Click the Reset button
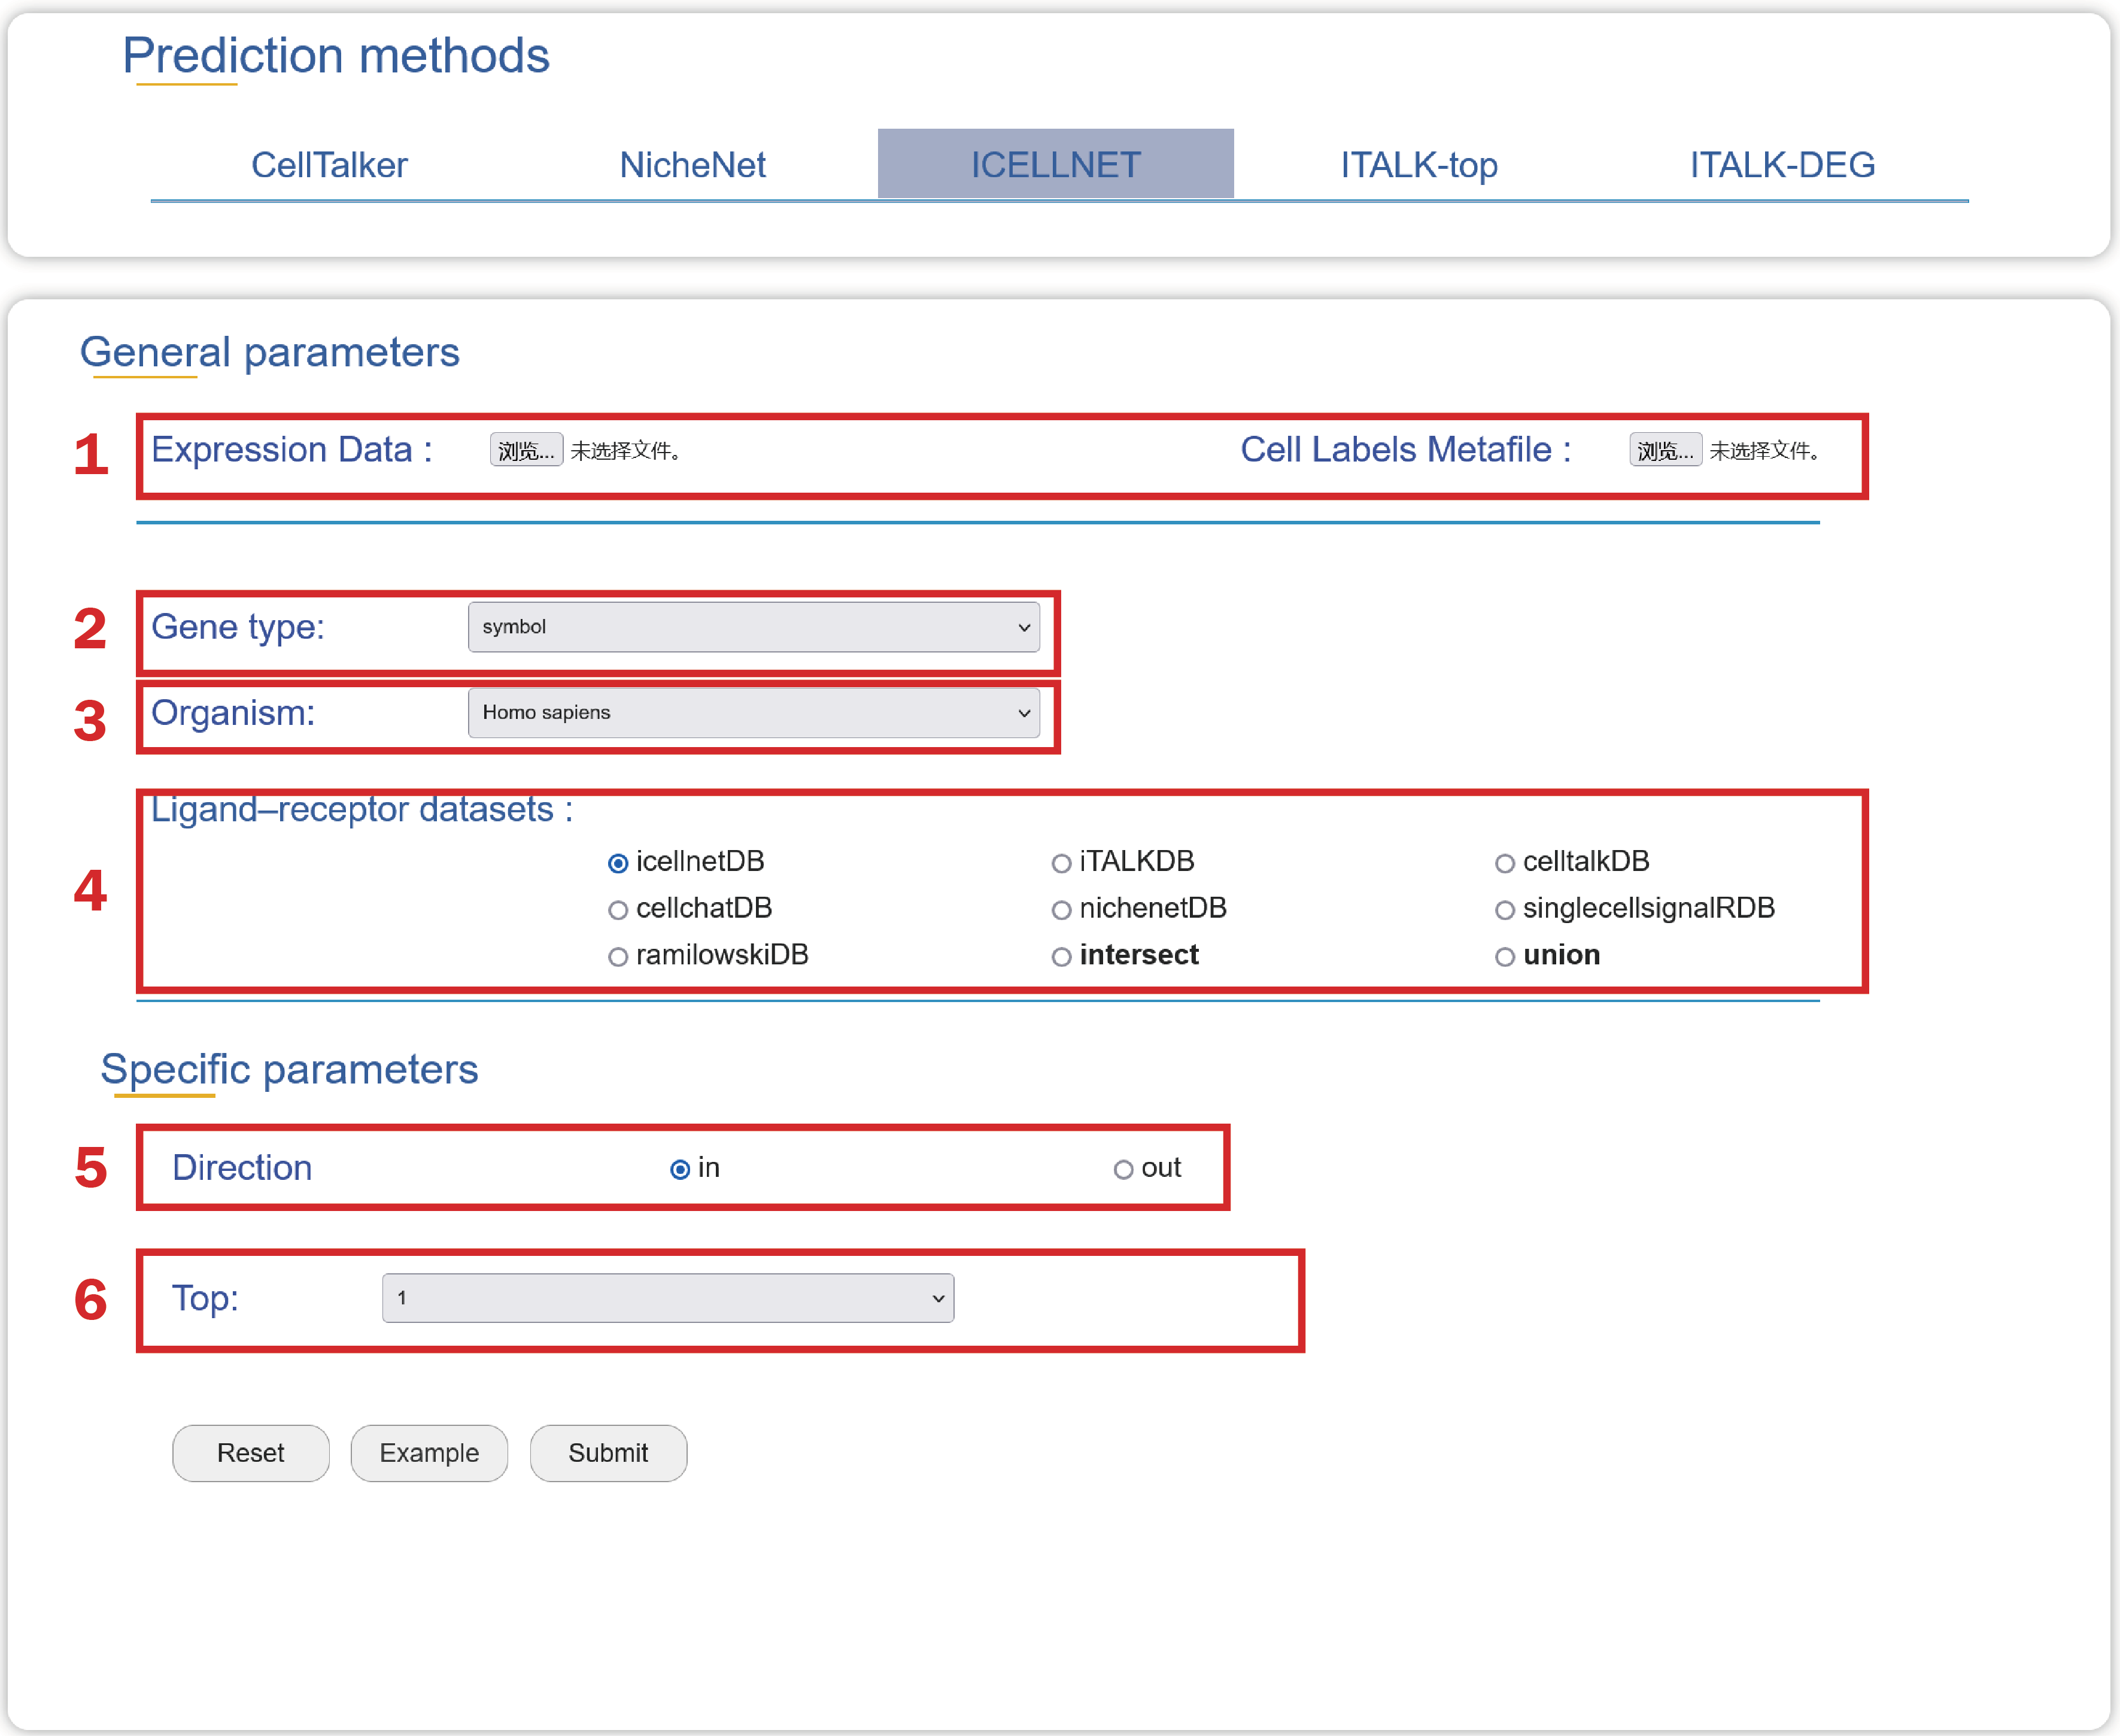The height and width of the screenshot is (1736, 2120). (250, 1453)
